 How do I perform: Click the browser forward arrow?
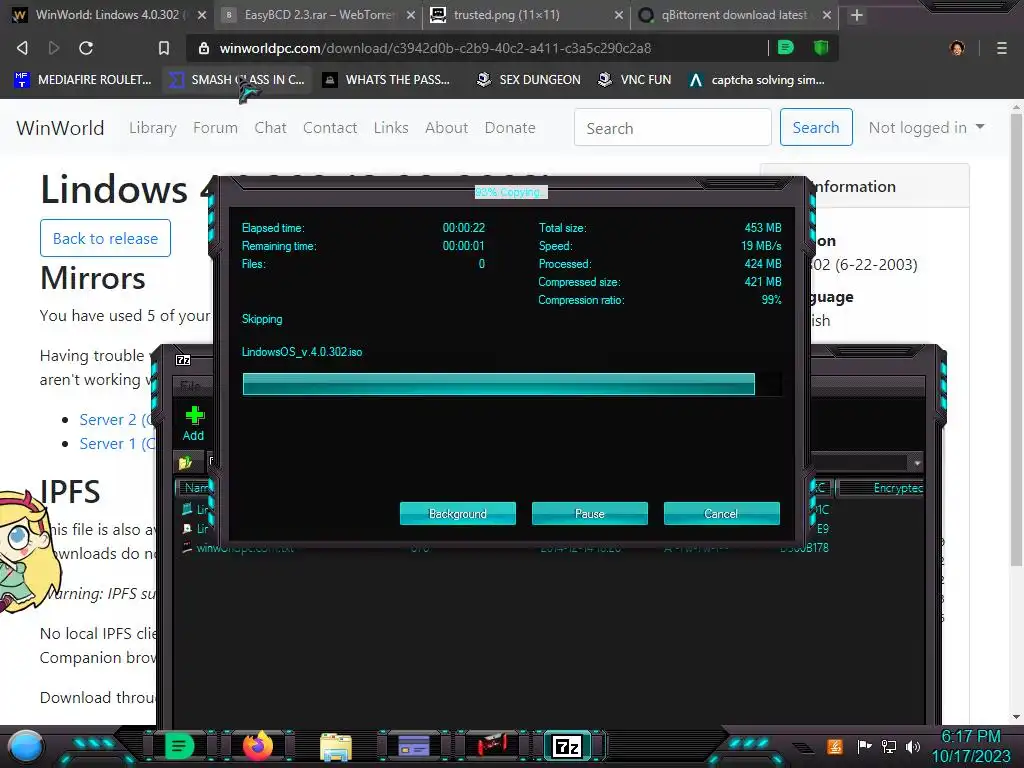[54, 48]
